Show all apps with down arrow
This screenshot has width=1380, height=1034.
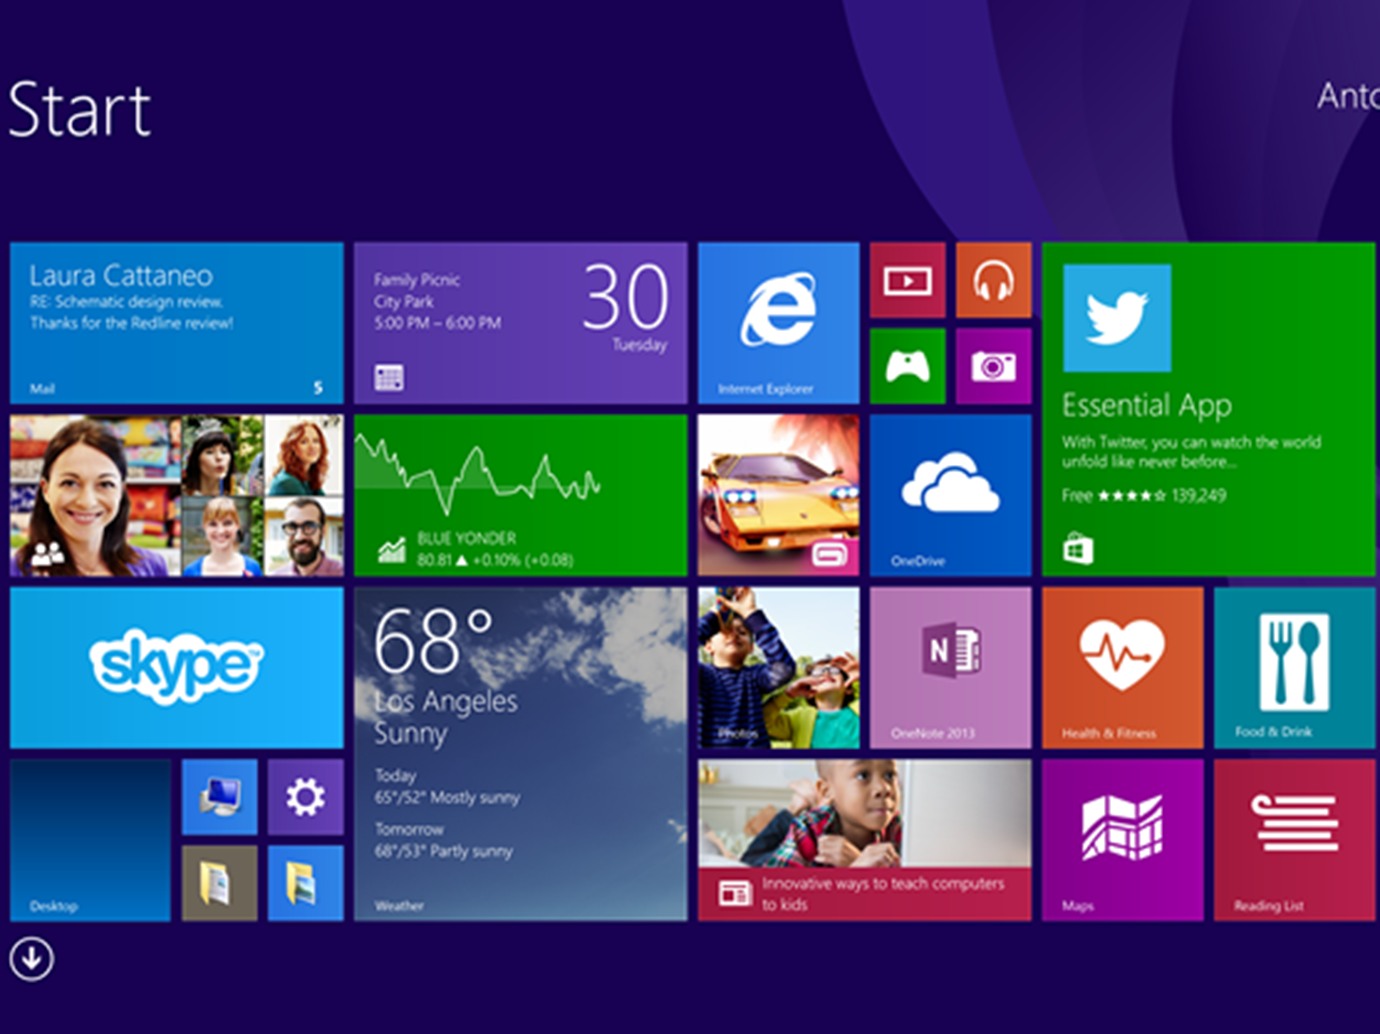pyautogui.click(x=32, y=959)
